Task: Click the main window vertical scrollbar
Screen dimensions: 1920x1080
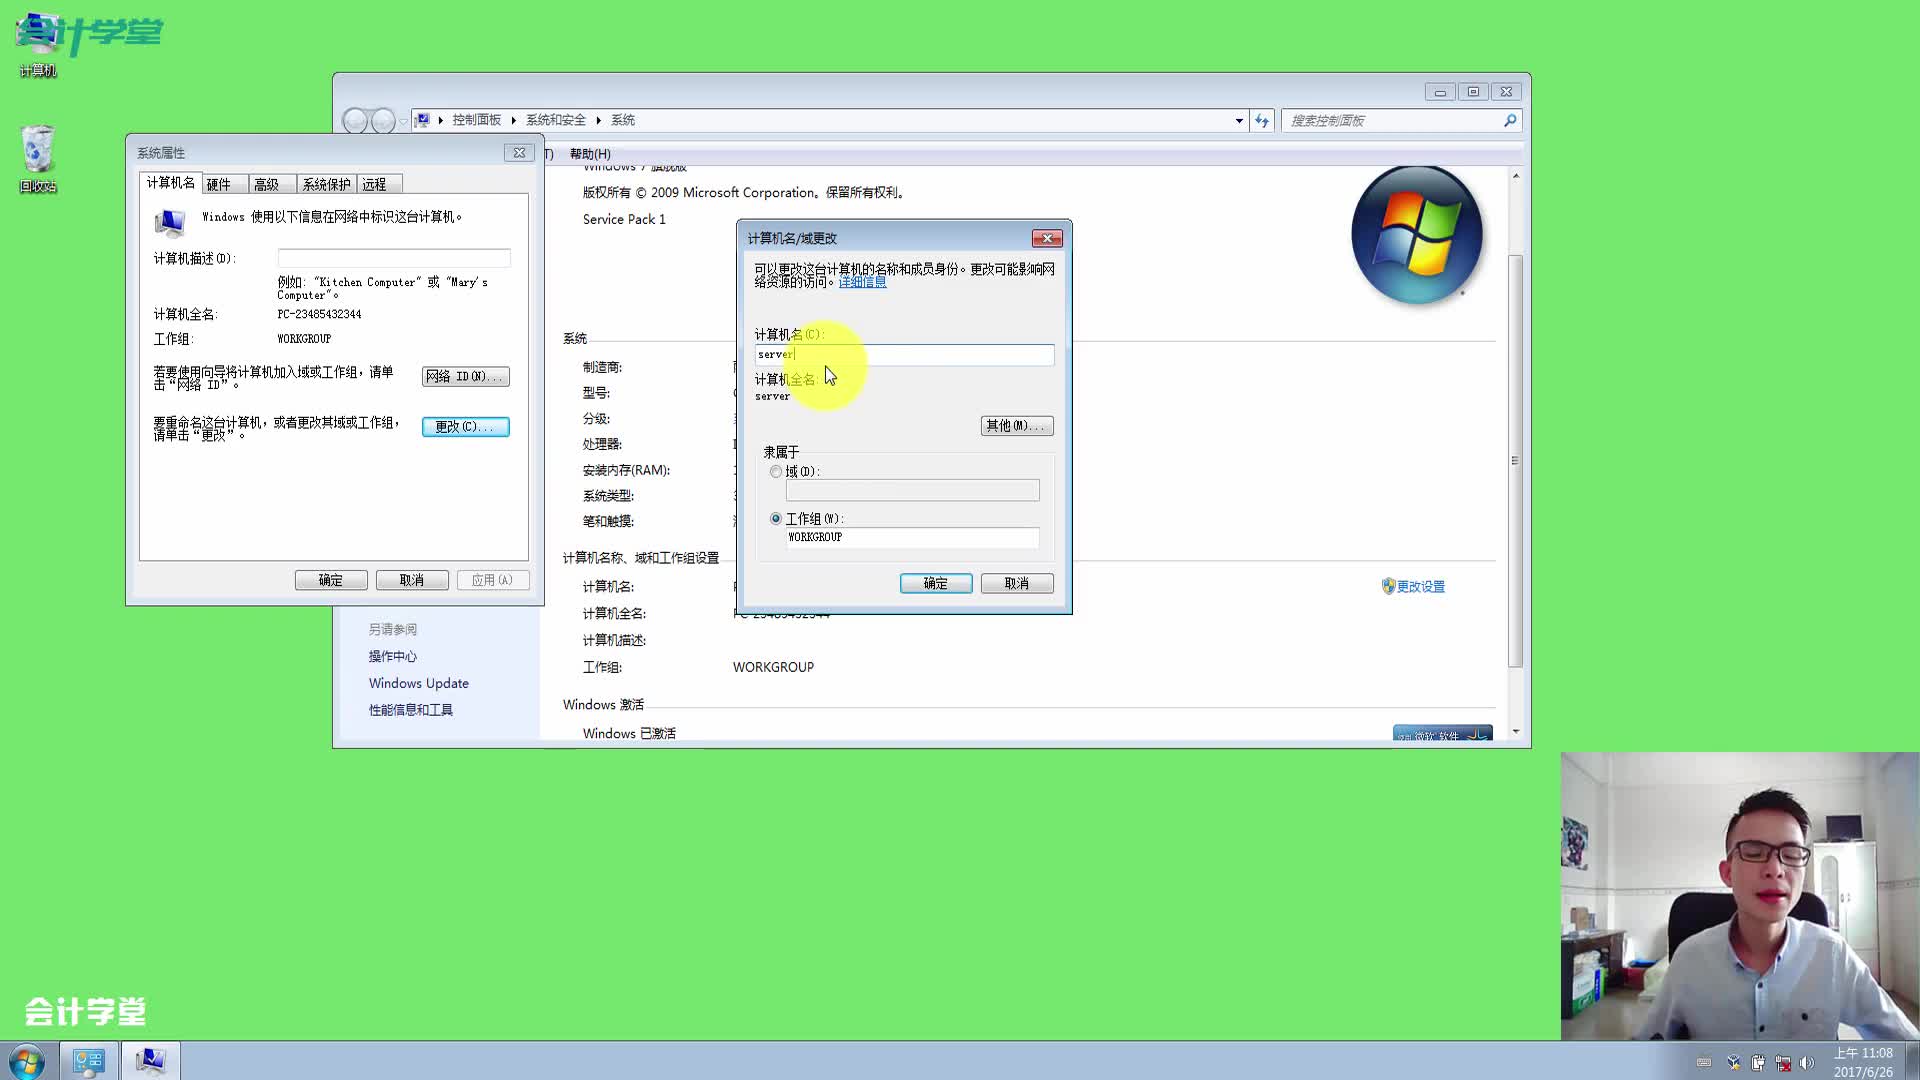Action: coord(1515,460)
